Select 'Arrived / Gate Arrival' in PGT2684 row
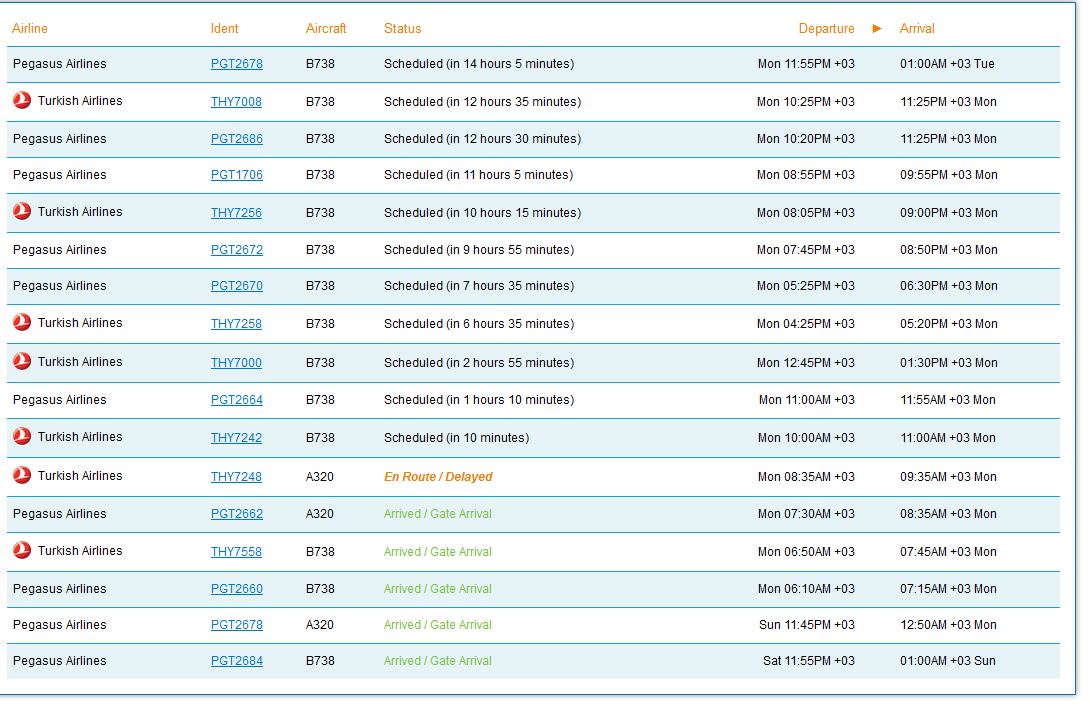 point(438,661)
